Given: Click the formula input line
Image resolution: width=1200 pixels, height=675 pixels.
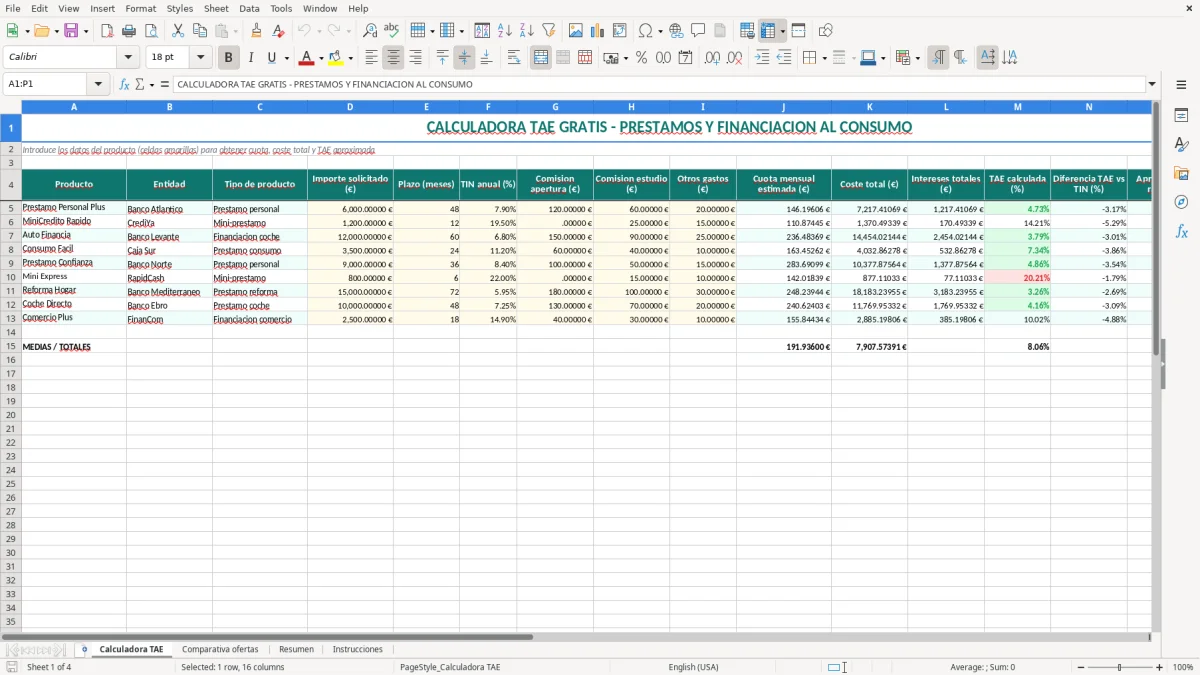Looking at the screenshot, I should click(x=659, y=85).
